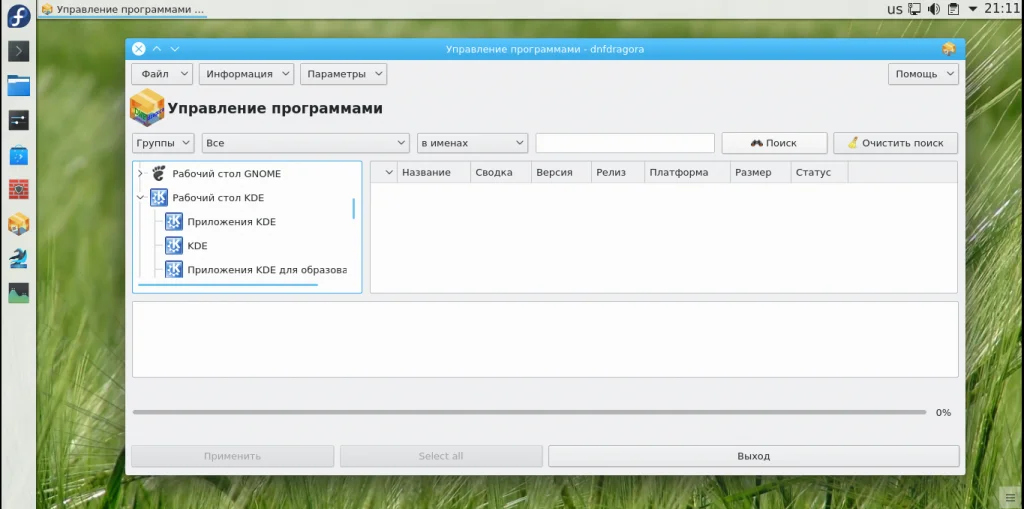Open the file manager folder icon
Image resolution: width=1024 pixels, height=509 pixels.
(18, 85)
